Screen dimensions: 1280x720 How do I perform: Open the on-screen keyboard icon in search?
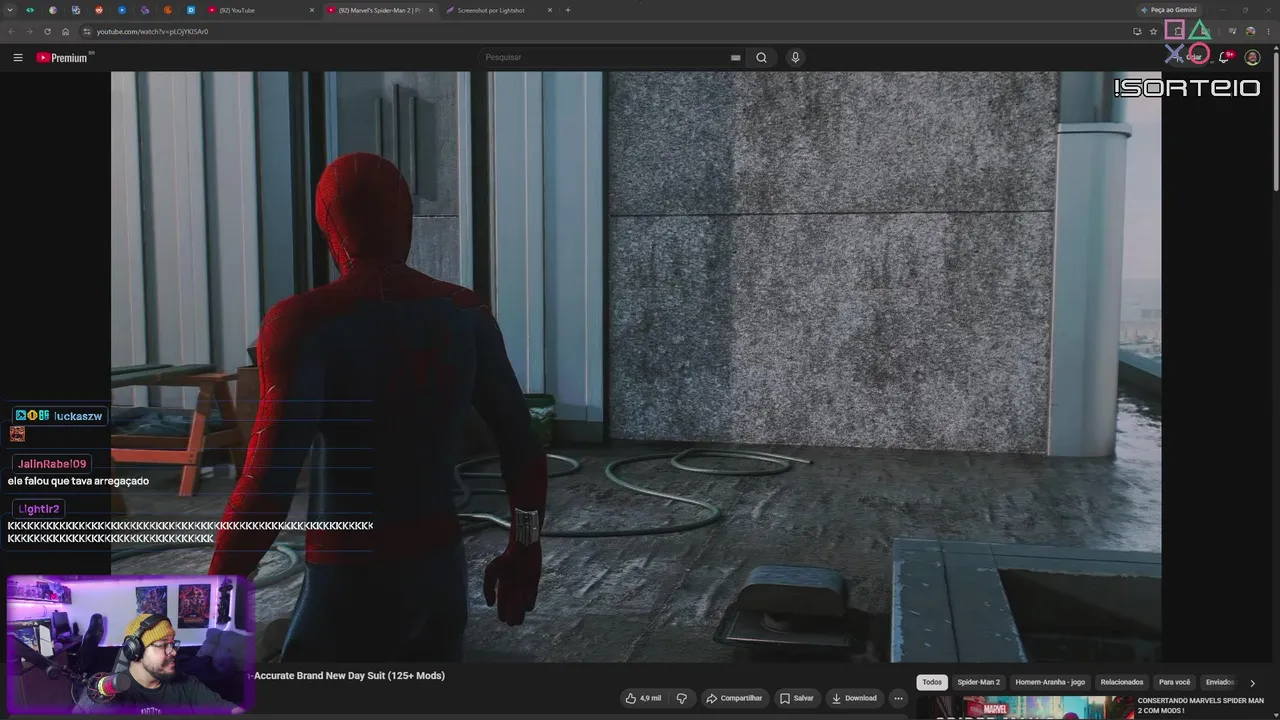[736, 58]
